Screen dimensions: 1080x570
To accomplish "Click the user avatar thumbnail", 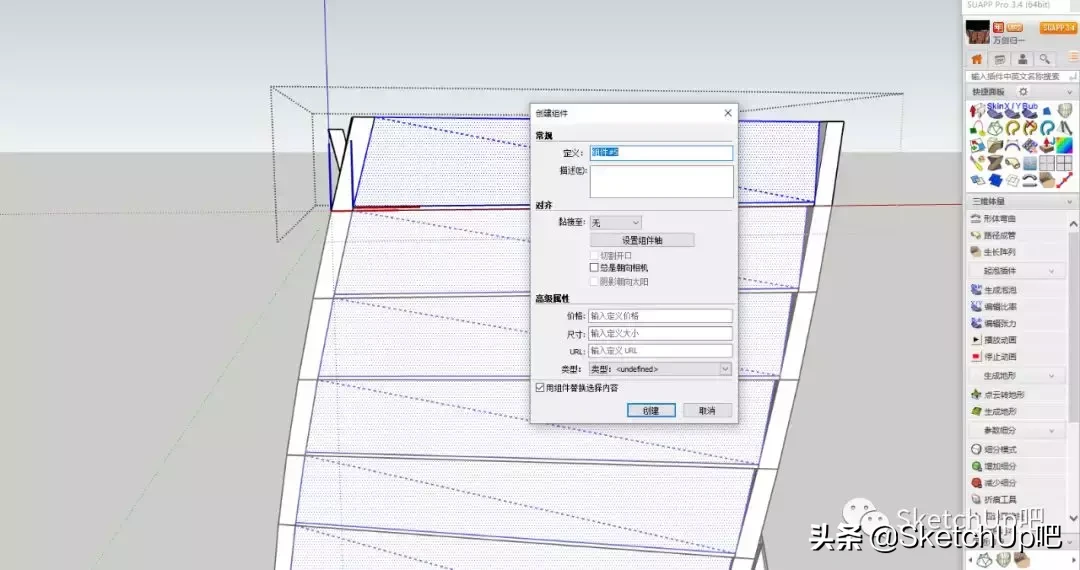I will 978,32.
